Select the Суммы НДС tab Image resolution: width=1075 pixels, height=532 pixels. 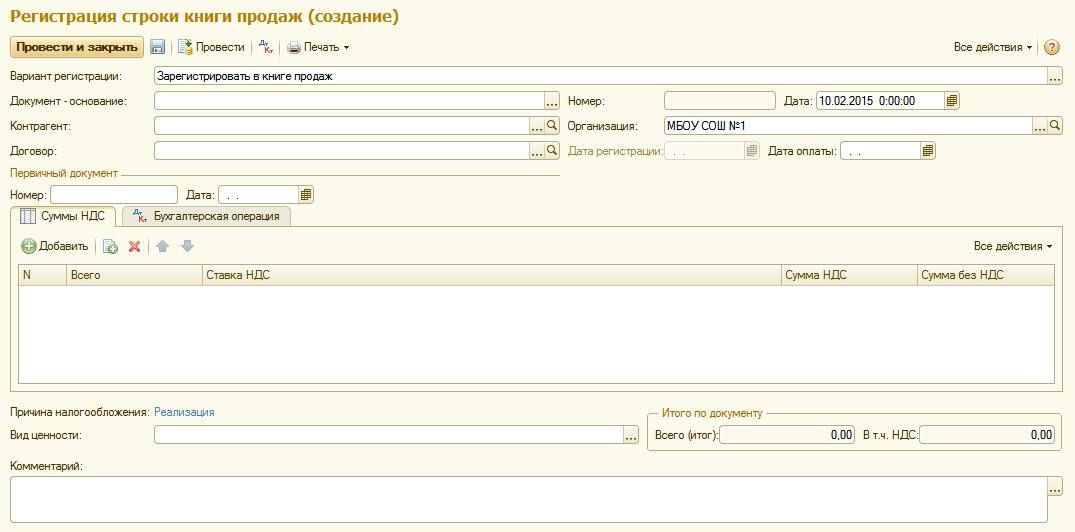pos(63,216)
